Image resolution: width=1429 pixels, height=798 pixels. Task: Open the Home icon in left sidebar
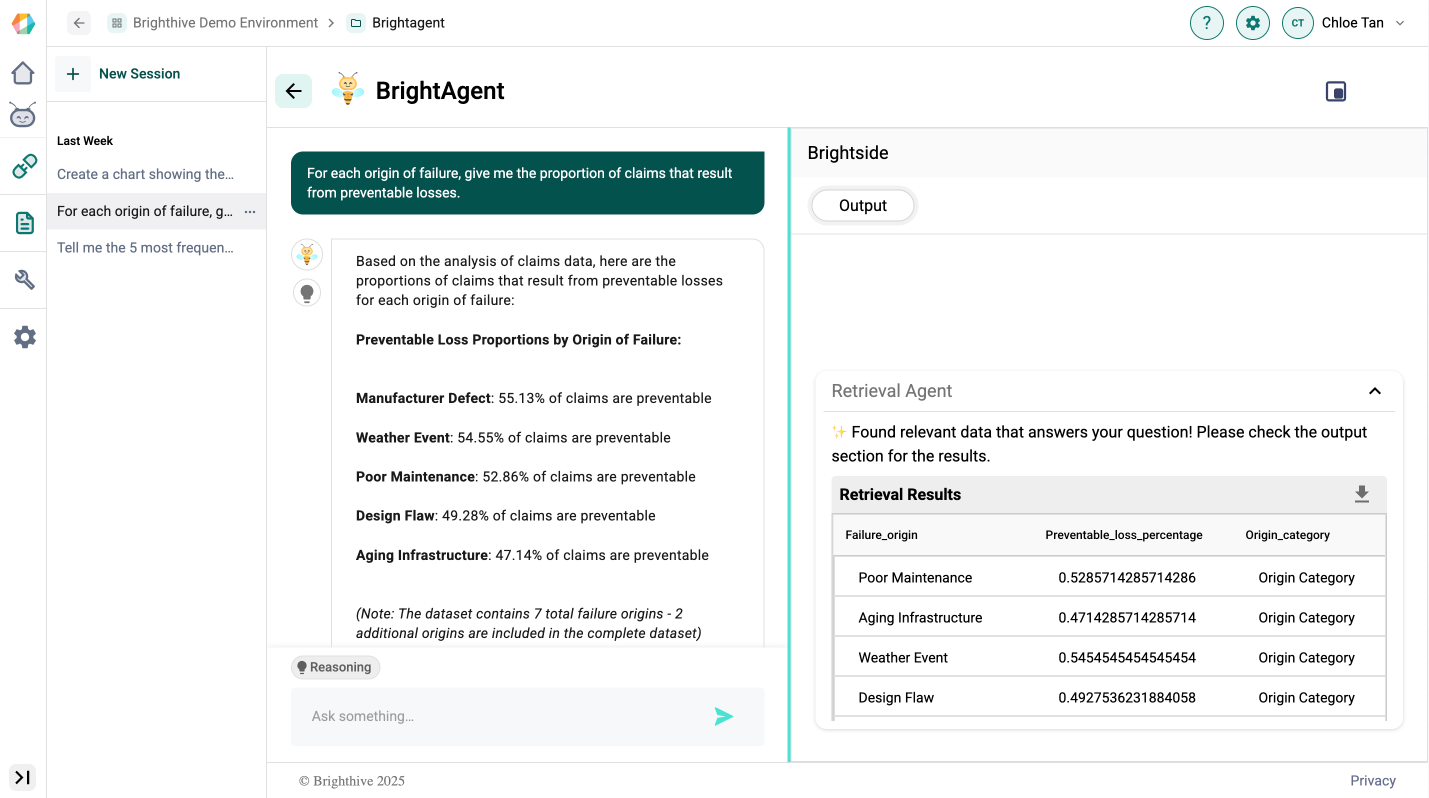23,73
